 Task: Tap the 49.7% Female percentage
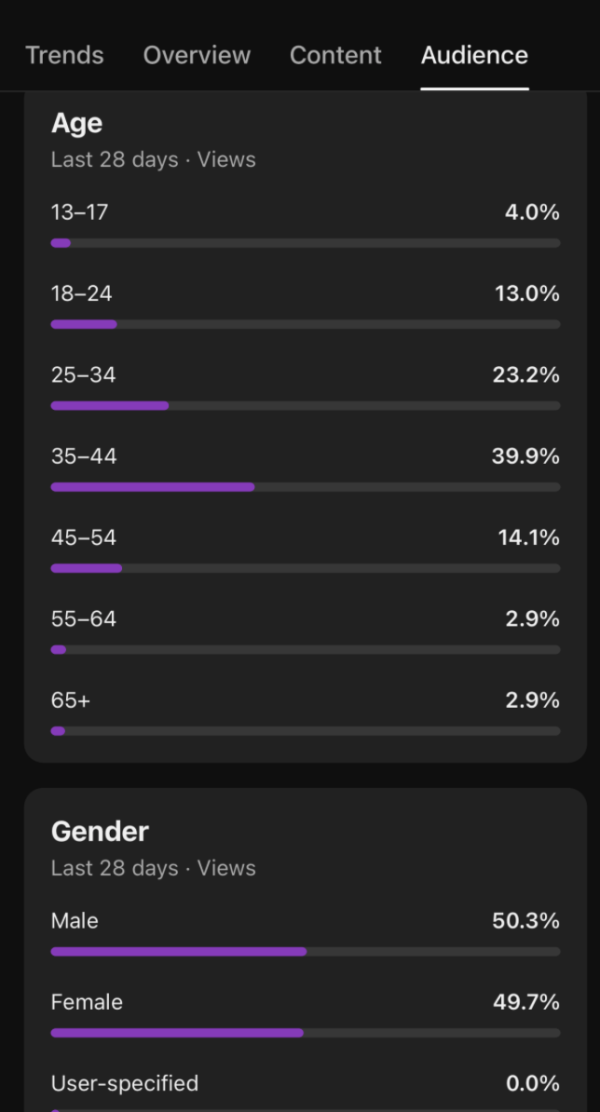(x=525, y=1002)
